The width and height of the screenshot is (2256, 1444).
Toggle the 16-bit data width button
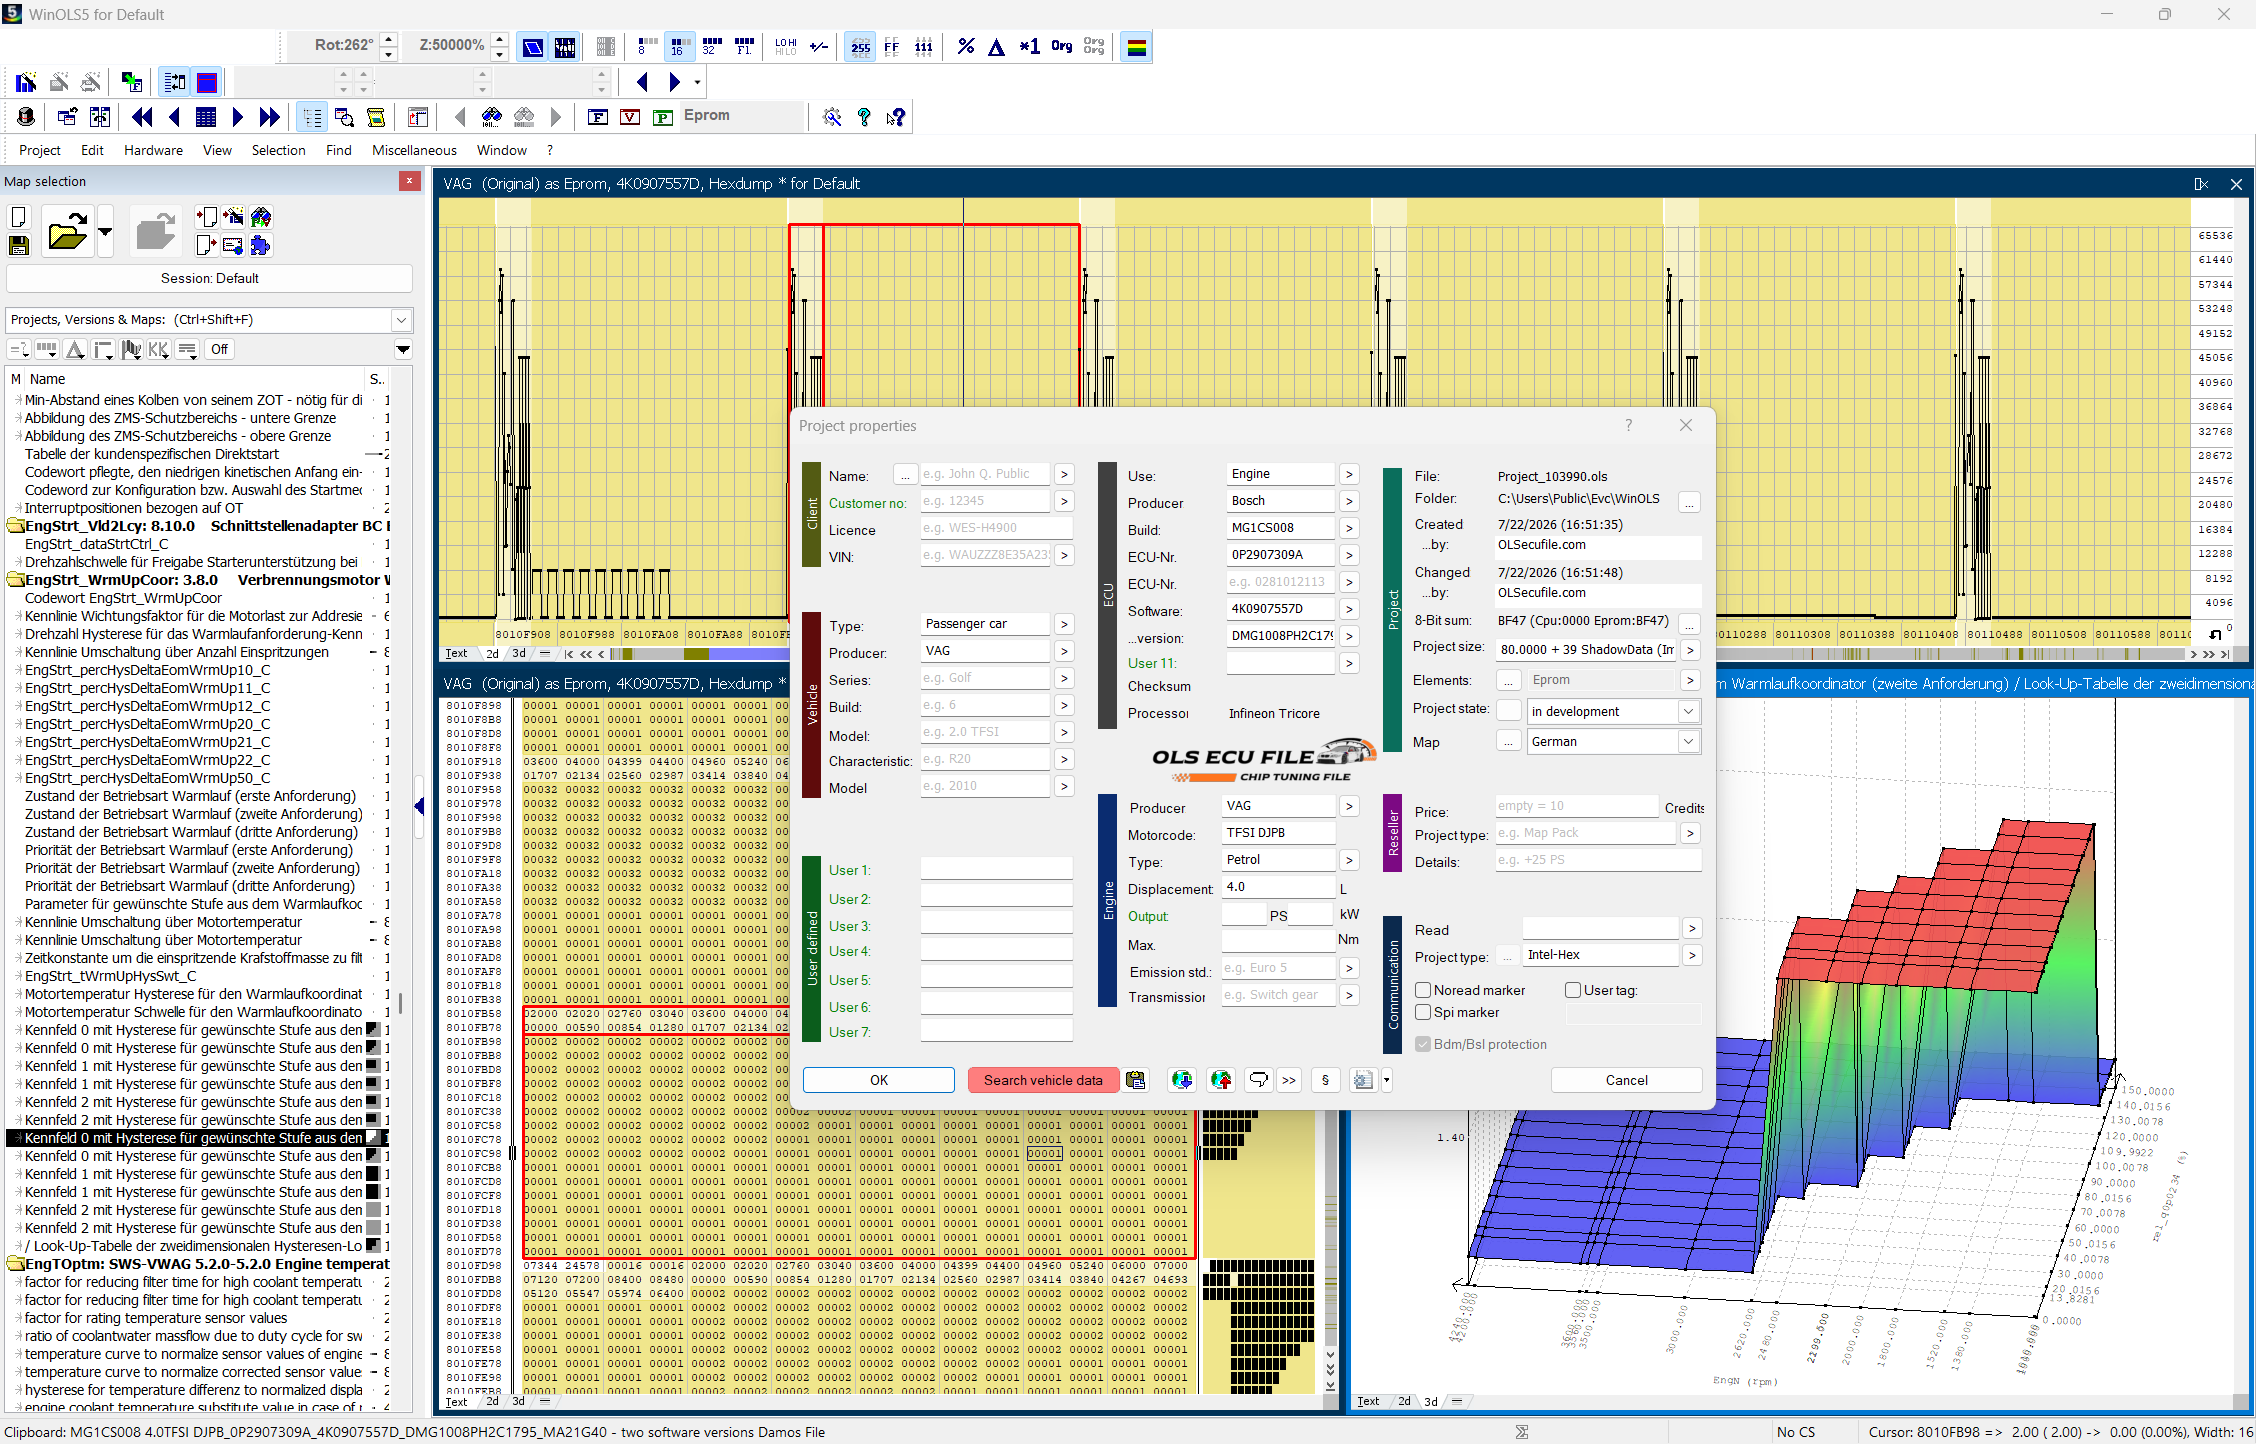pyautogui.click(x=678, y=47)
